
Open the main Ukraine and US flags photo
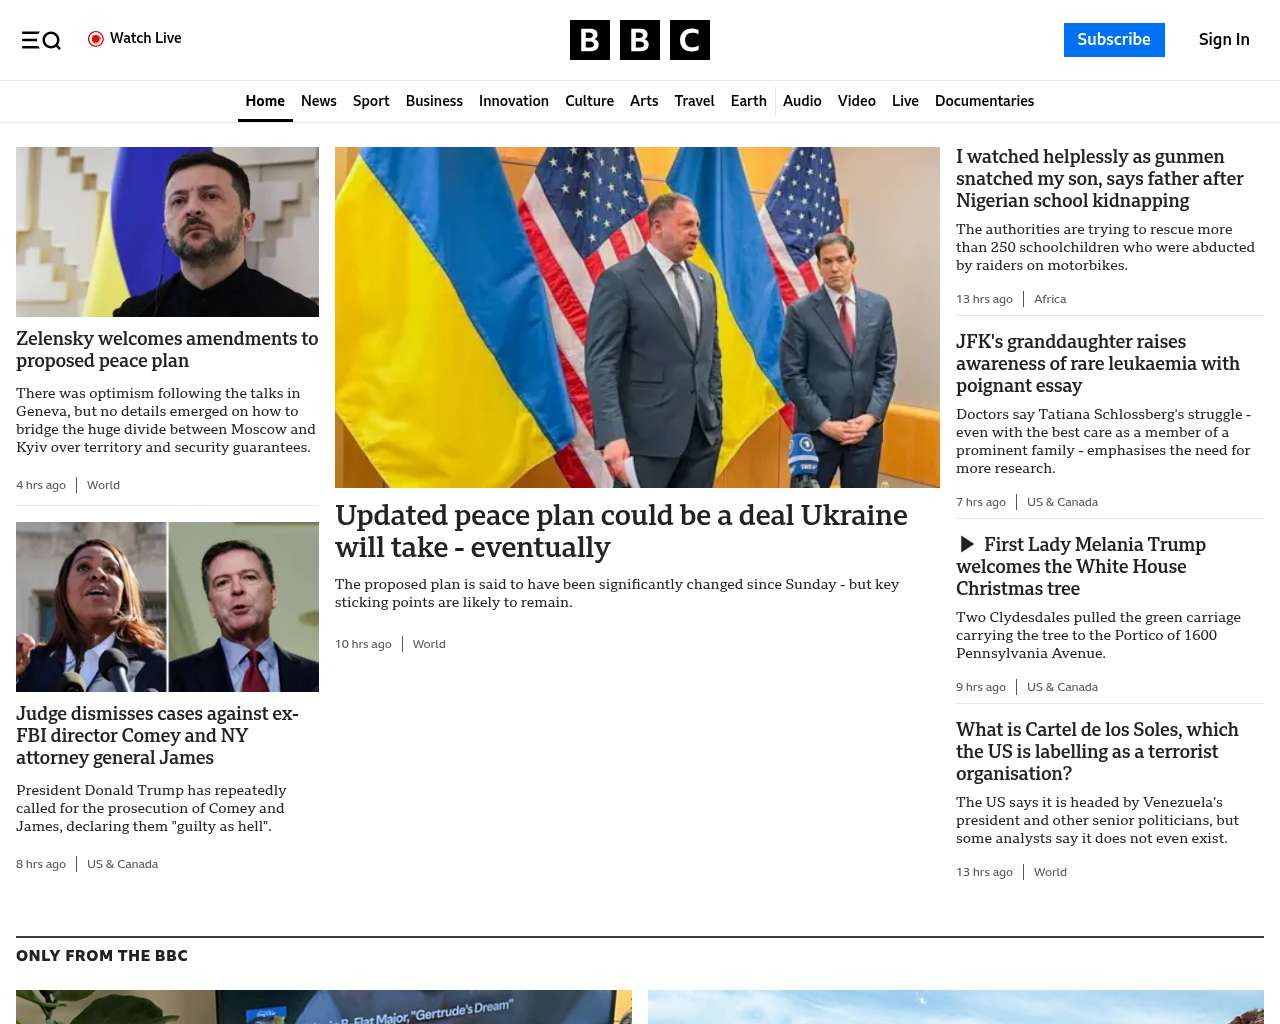[637, 317]
